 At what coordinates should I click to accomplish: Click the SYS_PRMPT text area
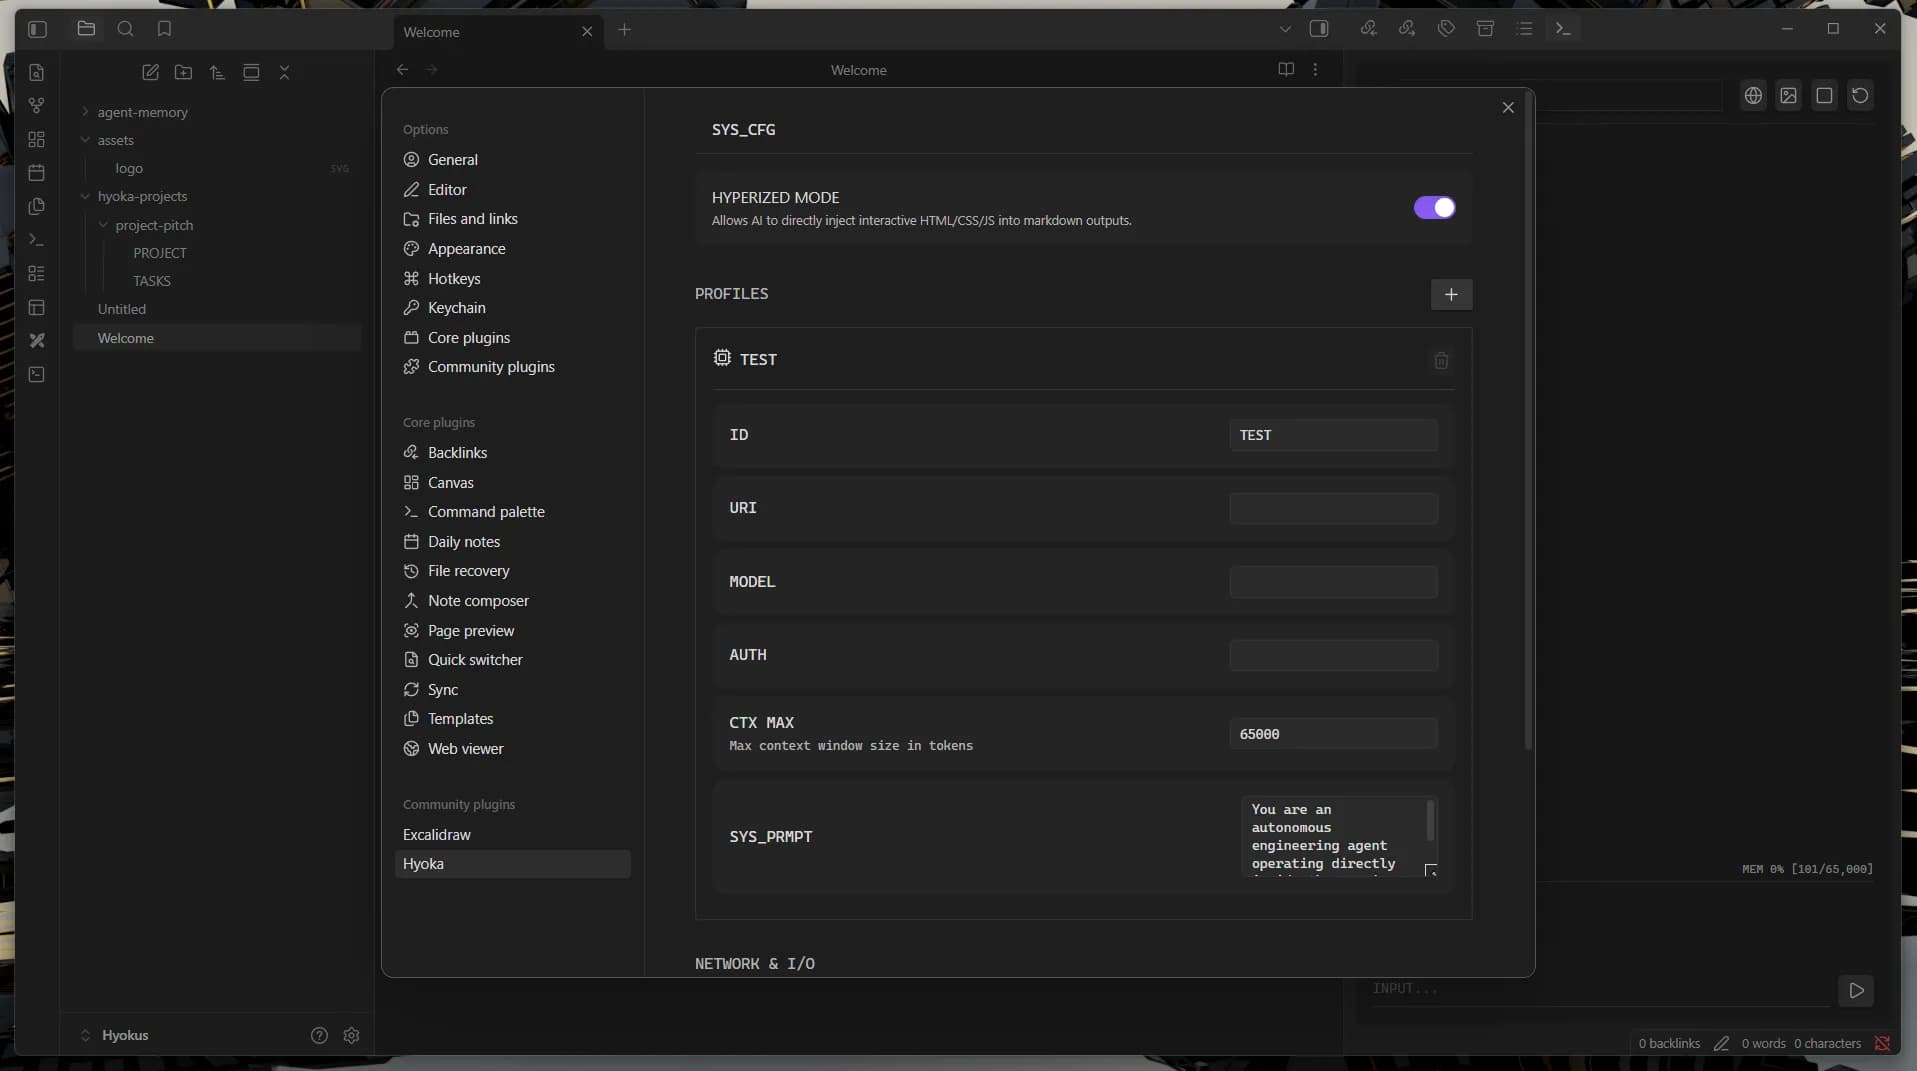(x=1339, y=837)
